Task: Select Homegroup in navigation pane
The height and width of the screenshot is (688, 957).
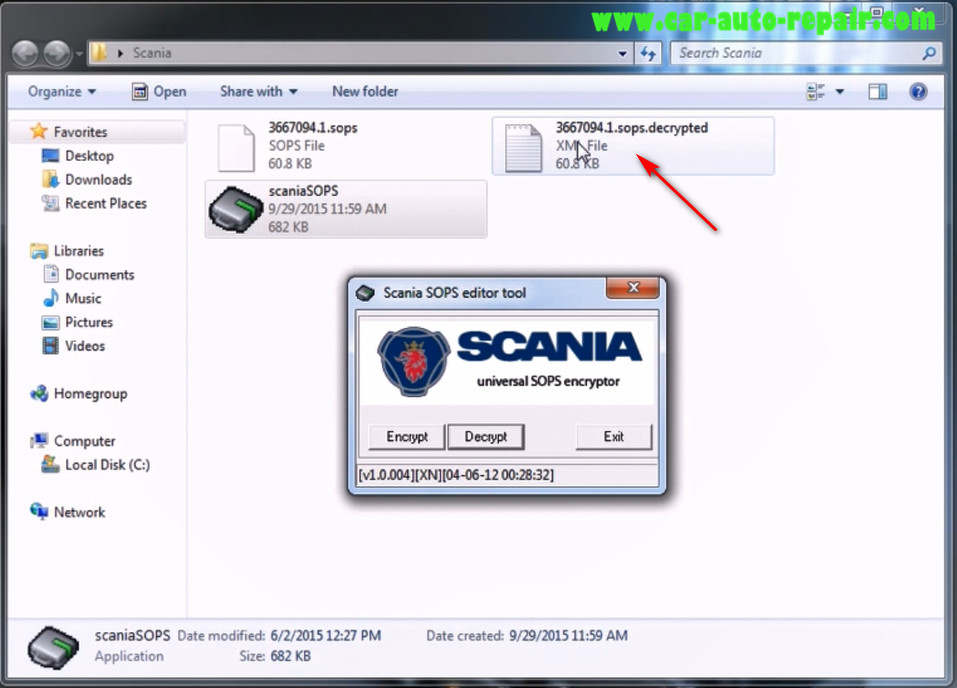Action: 90,394
